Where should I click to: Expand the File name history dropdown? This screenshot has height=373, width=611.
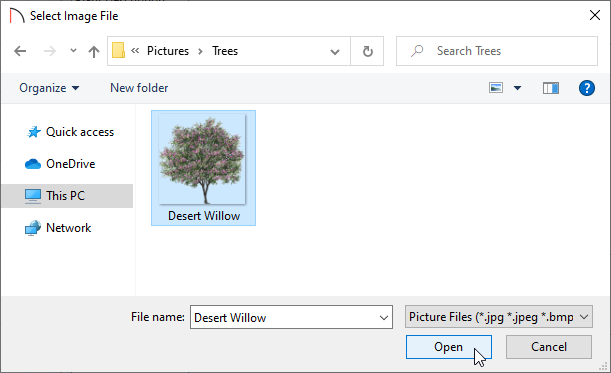(384, 318)
